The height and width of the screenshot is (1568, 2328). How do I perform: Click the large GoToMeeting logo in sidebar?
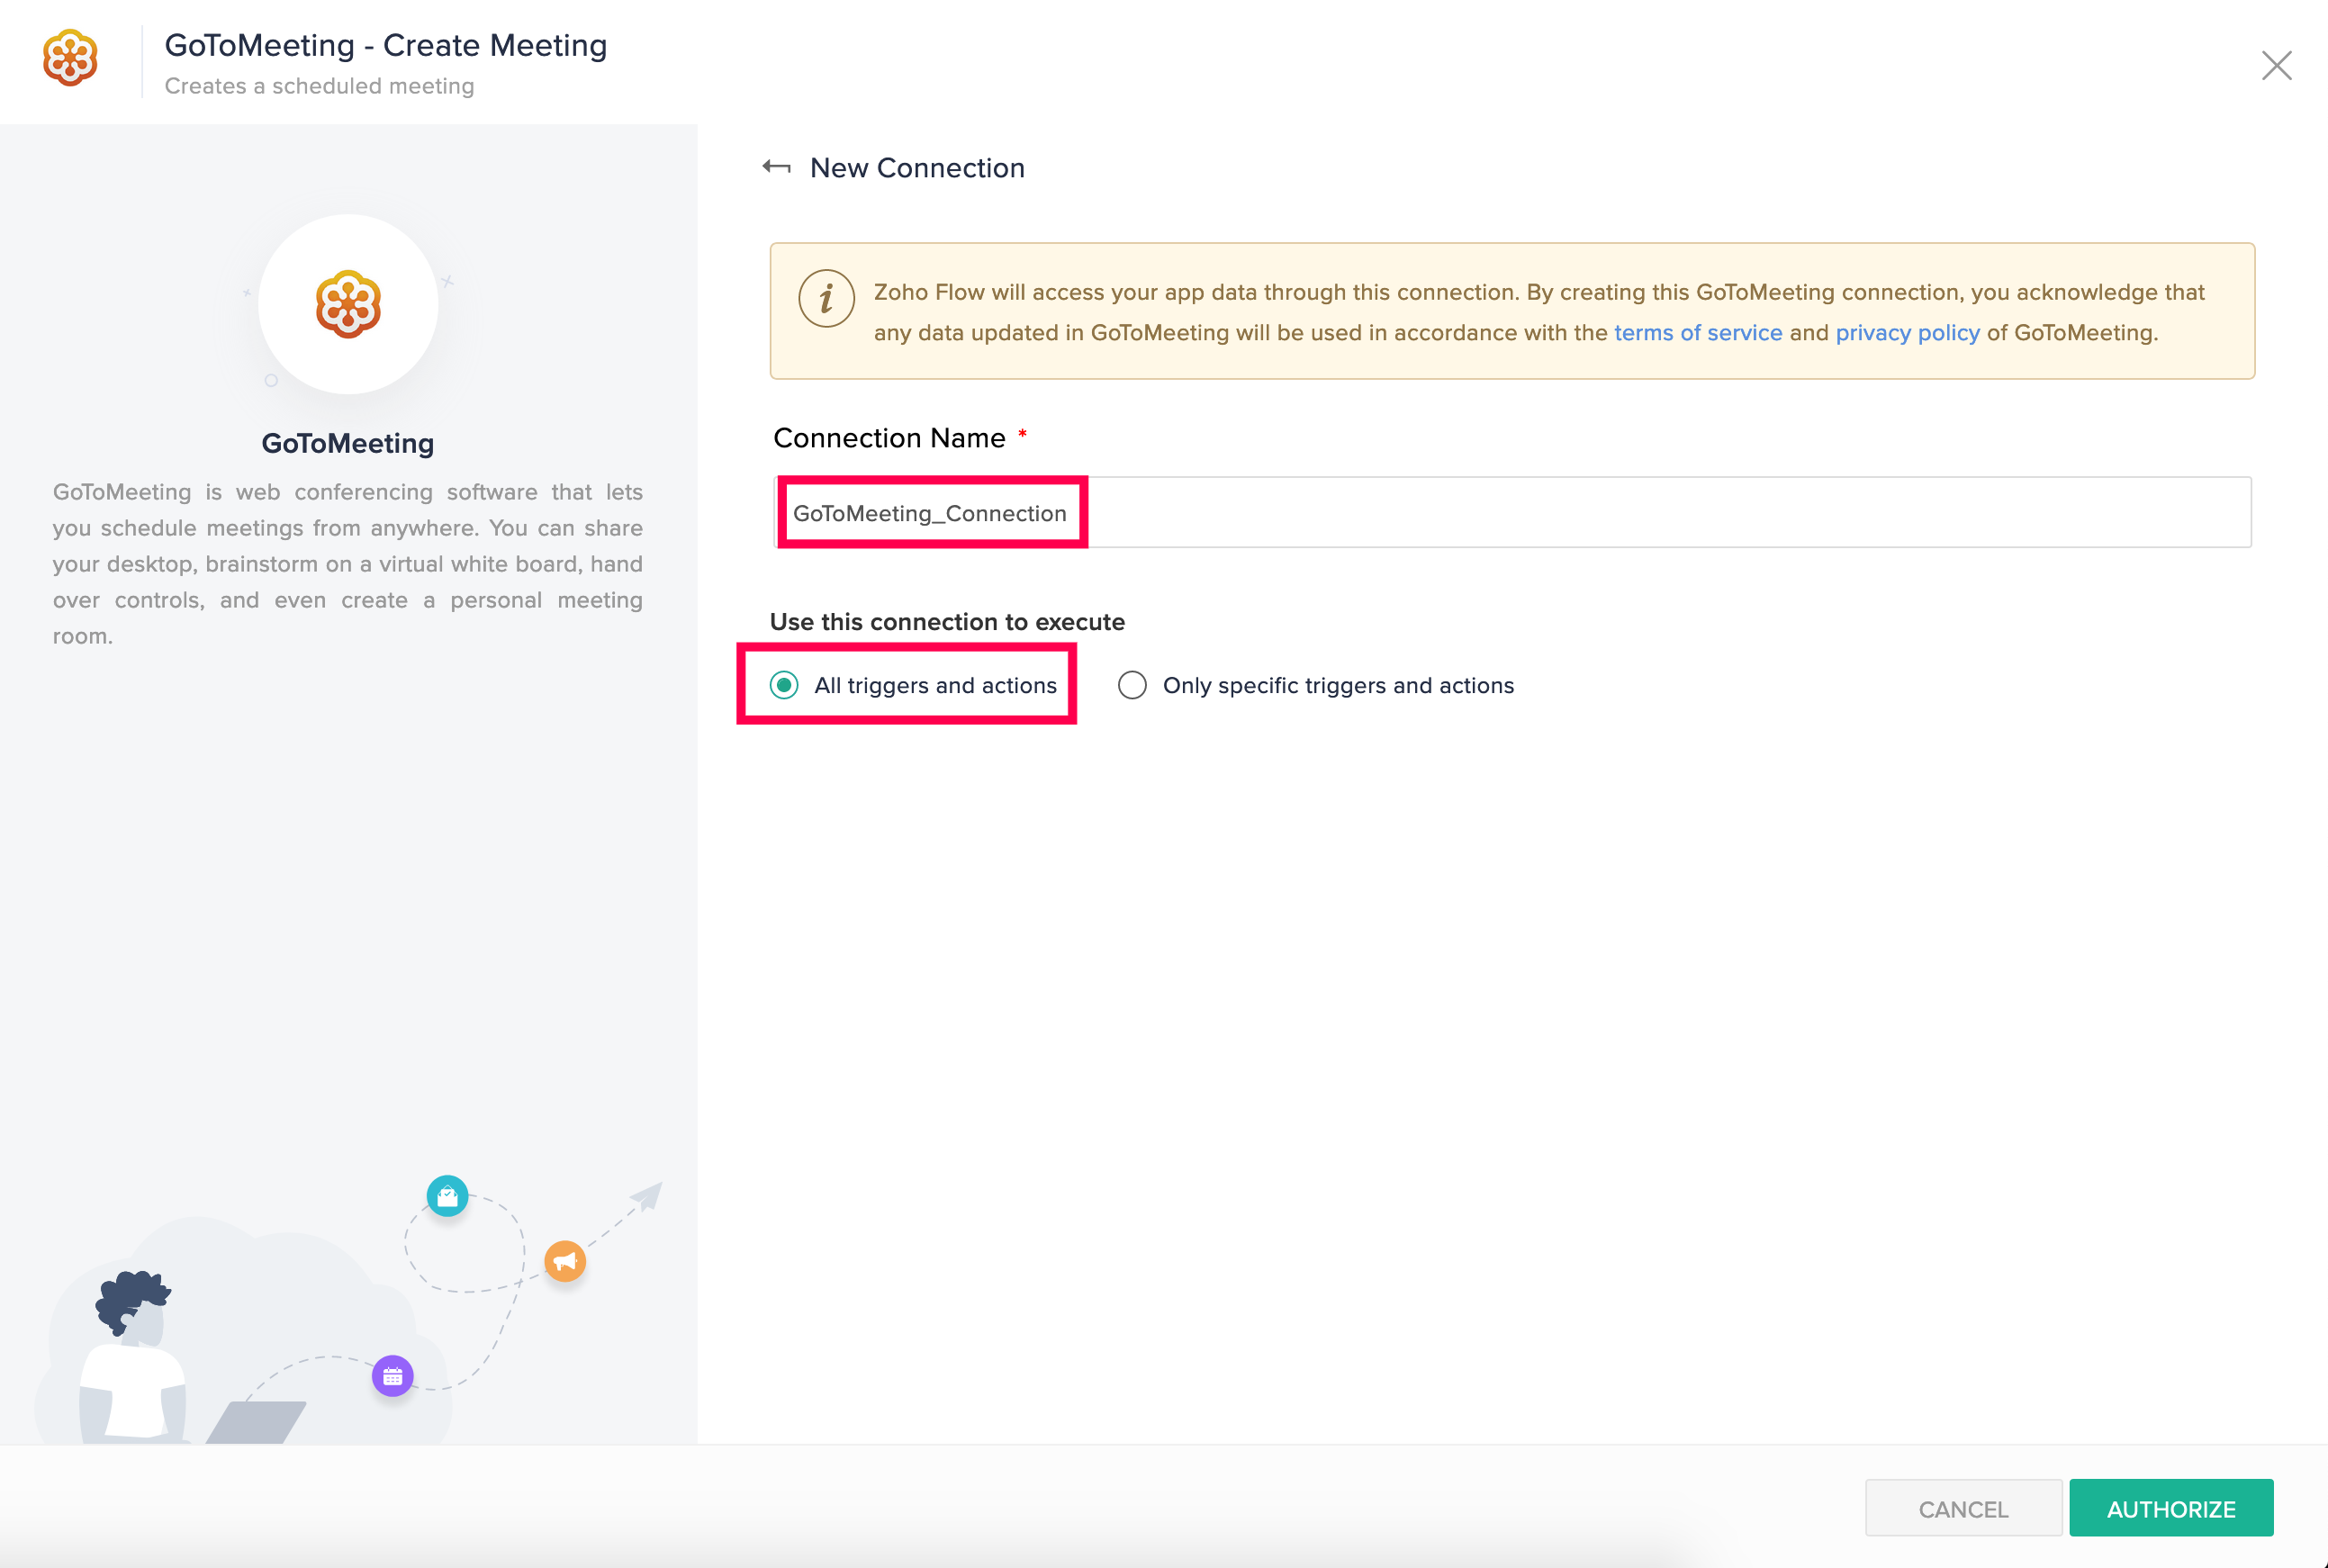tap(348, 304)
